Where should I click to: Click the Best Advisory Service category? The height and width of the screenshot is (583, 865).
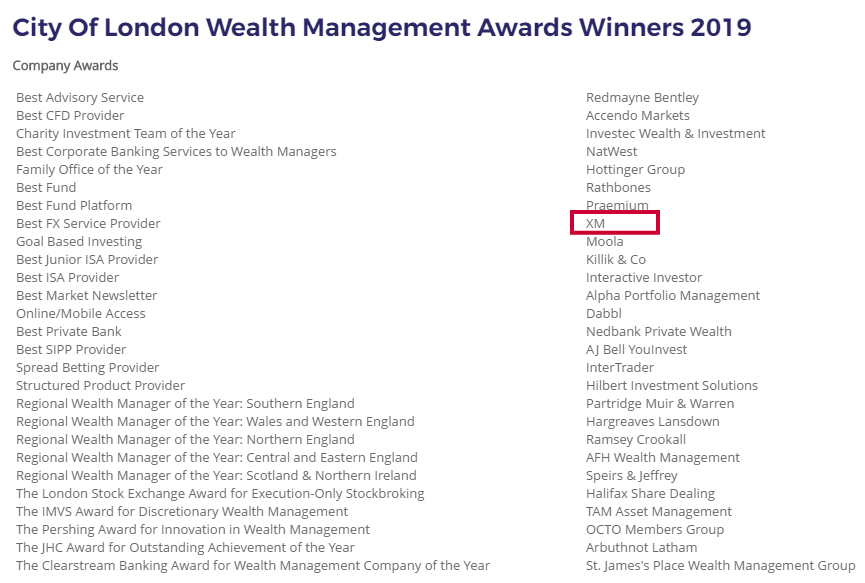tap(80, 98)
